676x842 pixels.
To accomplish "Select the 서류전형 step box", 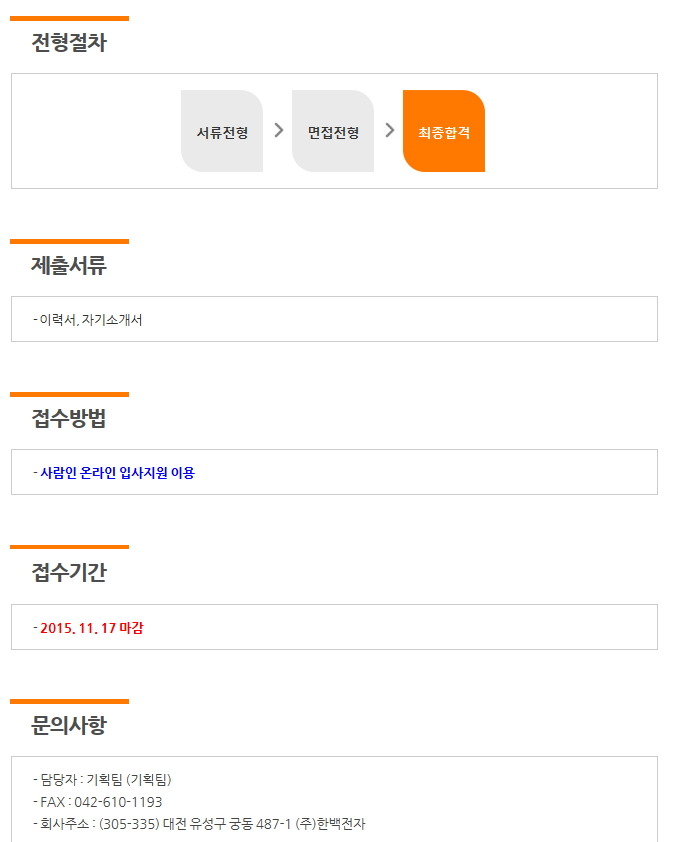I will point(222,131).
